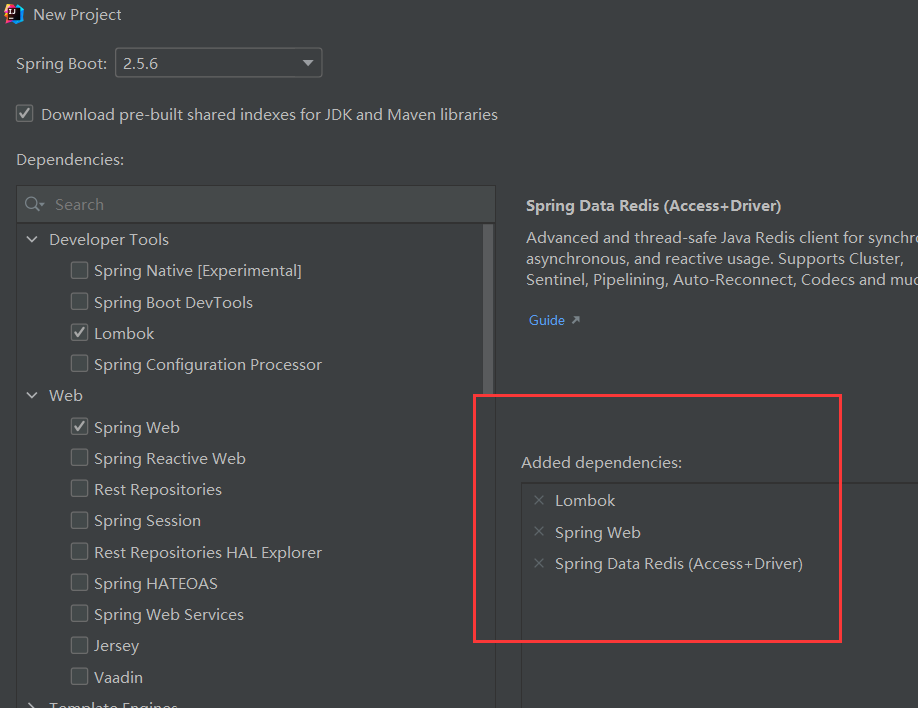This screenshot has width=918, height=708.
Task: Select Lombok in added dependencies list
Action: coord(585,501)
